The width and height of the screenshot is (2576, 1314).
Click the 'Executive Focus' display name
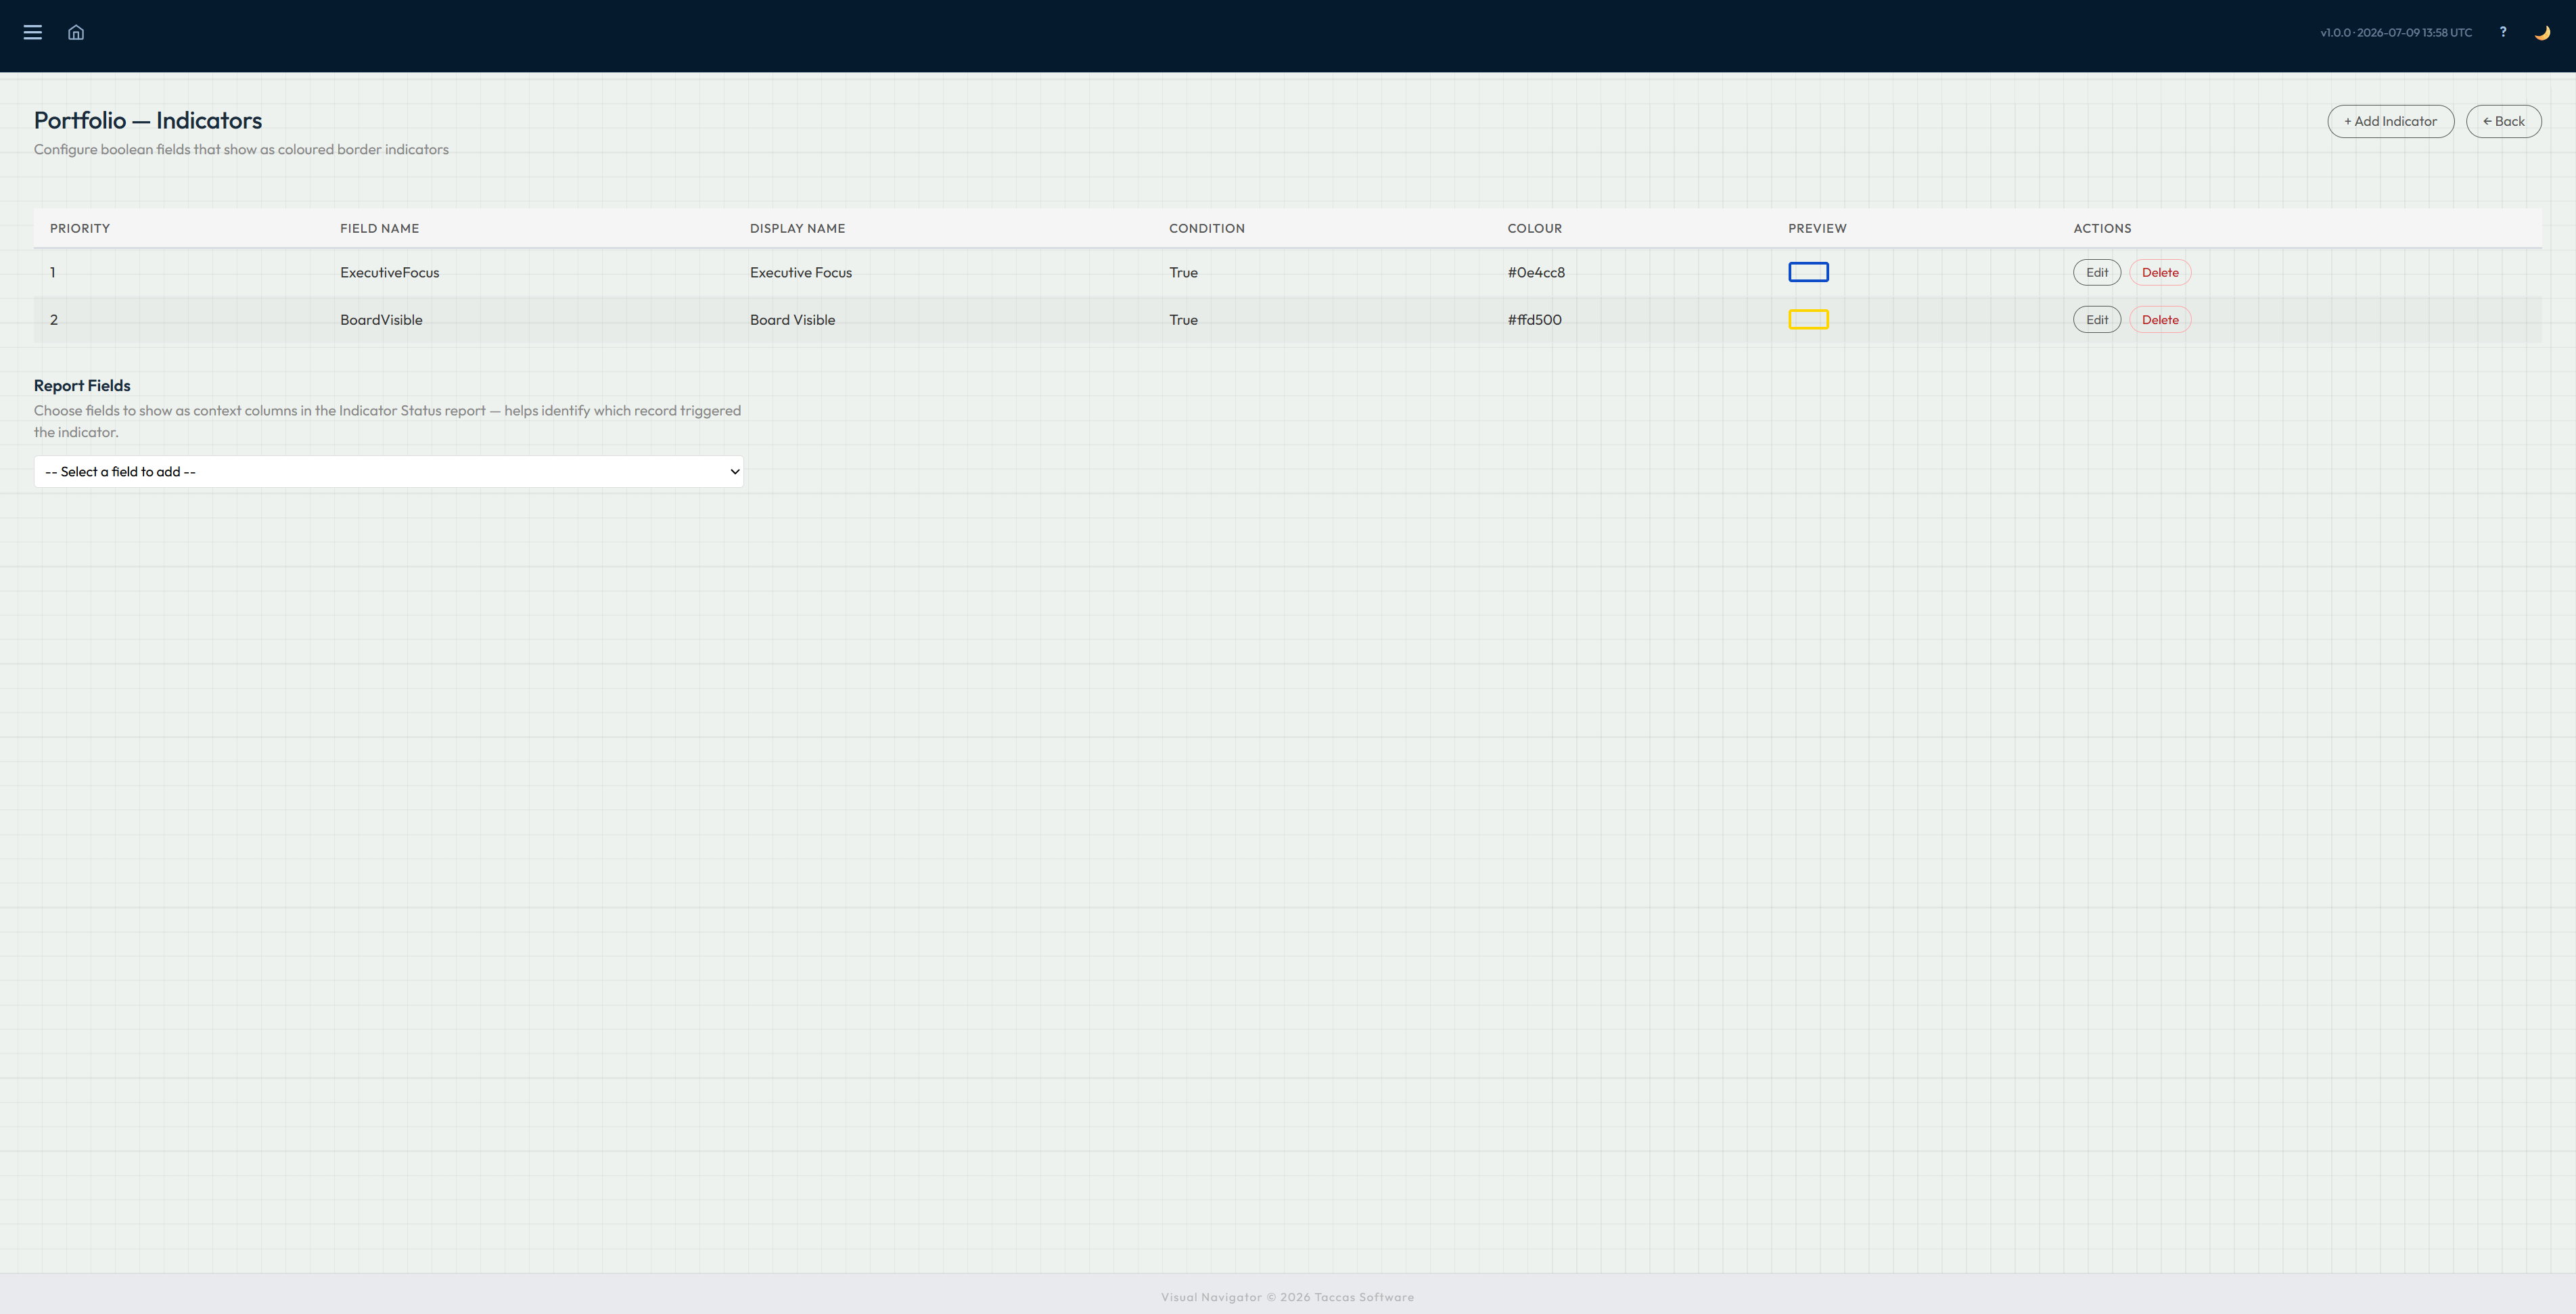pyautogui.click(x=800, y=273)
